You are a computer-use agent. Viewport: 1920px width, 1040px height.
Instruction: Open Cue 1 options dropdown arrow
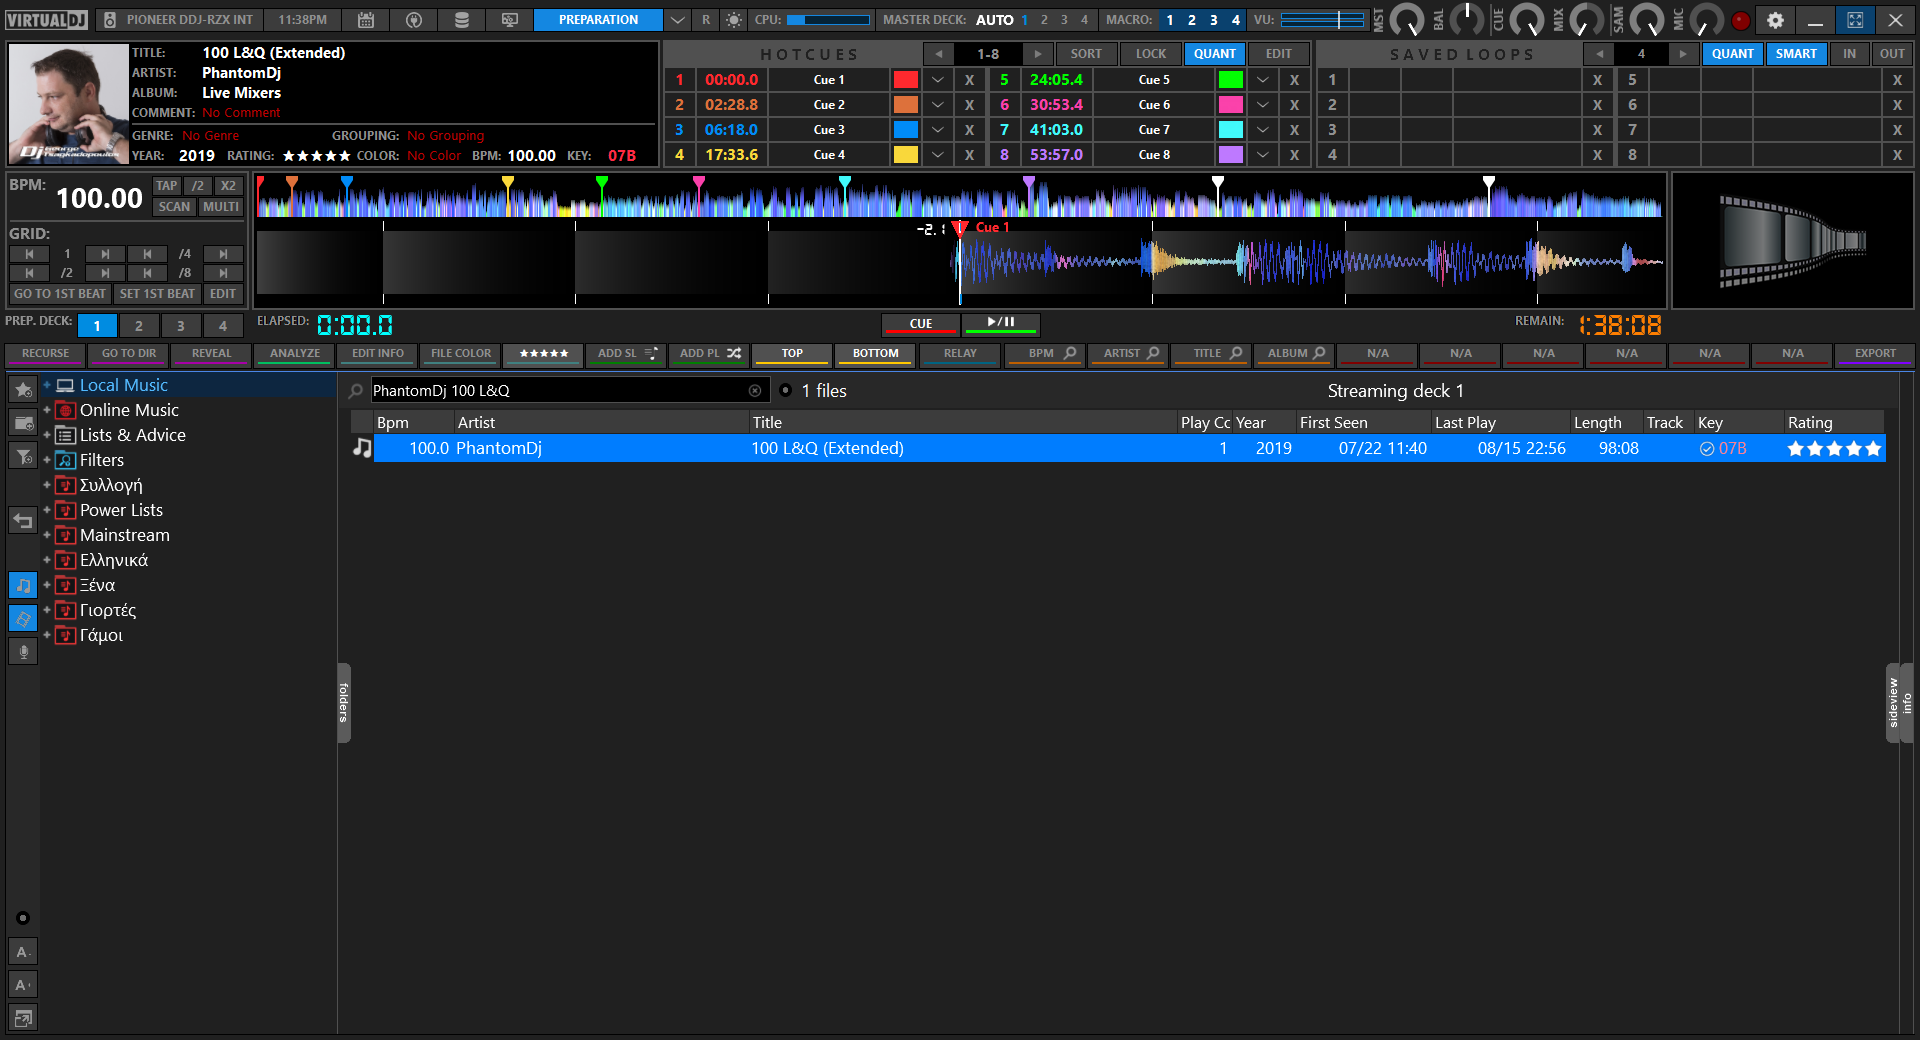pos(937,80)
